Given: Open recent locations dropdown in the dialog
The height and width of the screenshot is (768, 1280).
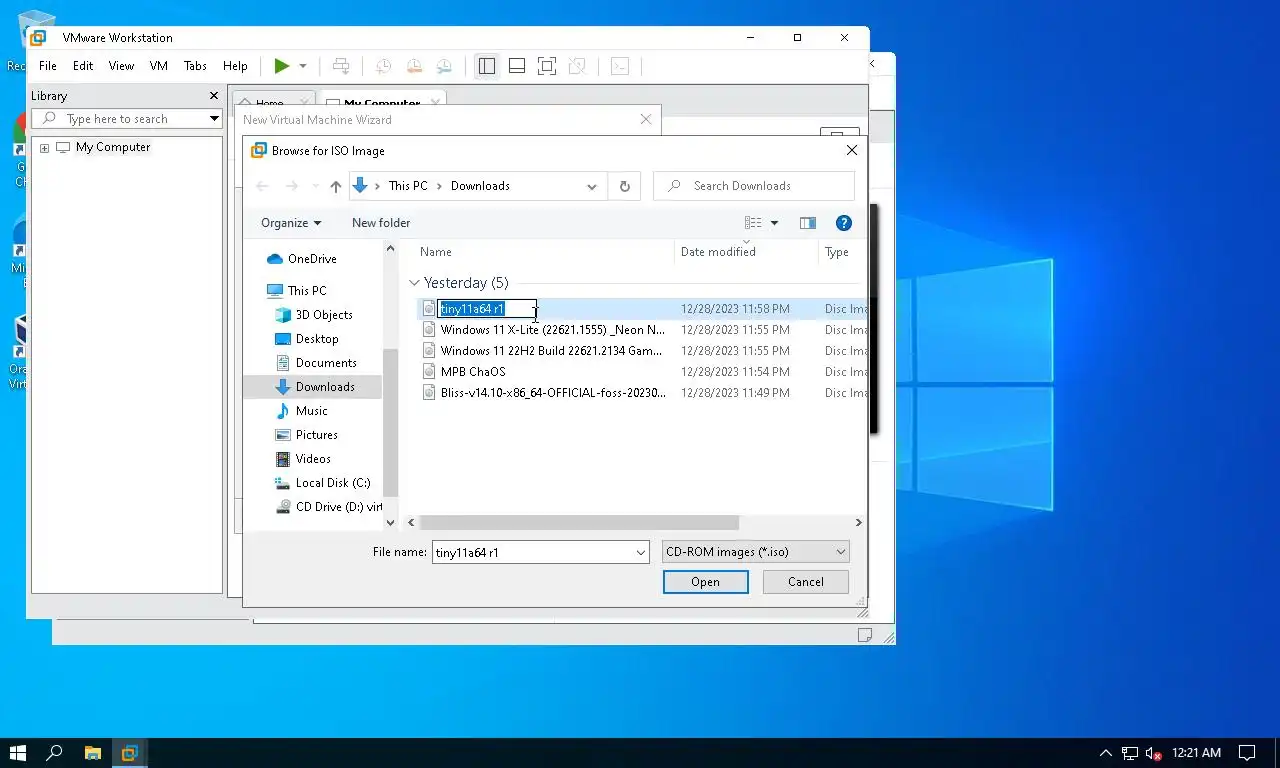Looking at the screenshot, I should (315, 186).
